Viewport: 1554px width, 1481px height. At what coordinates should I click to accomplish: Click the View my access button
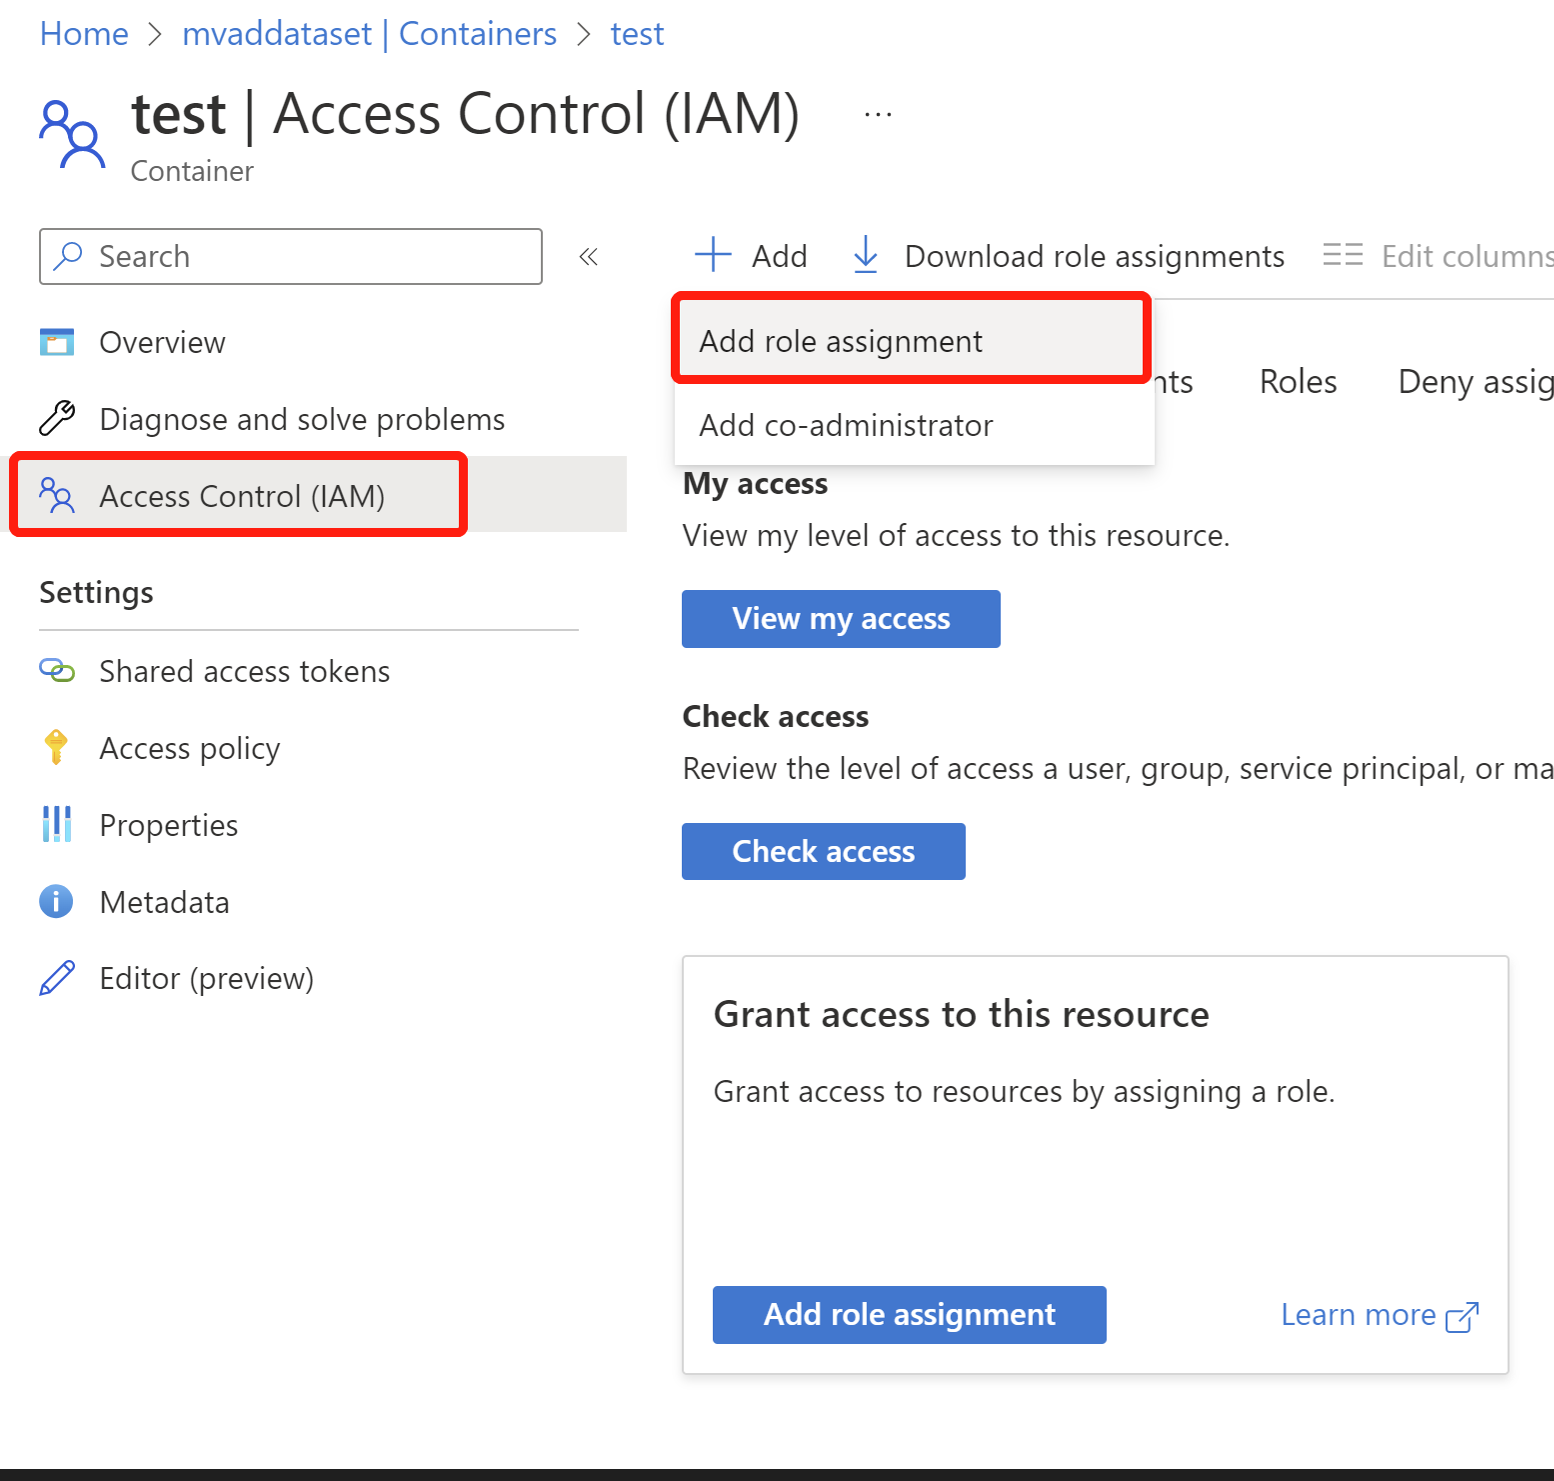click(841, 619)
